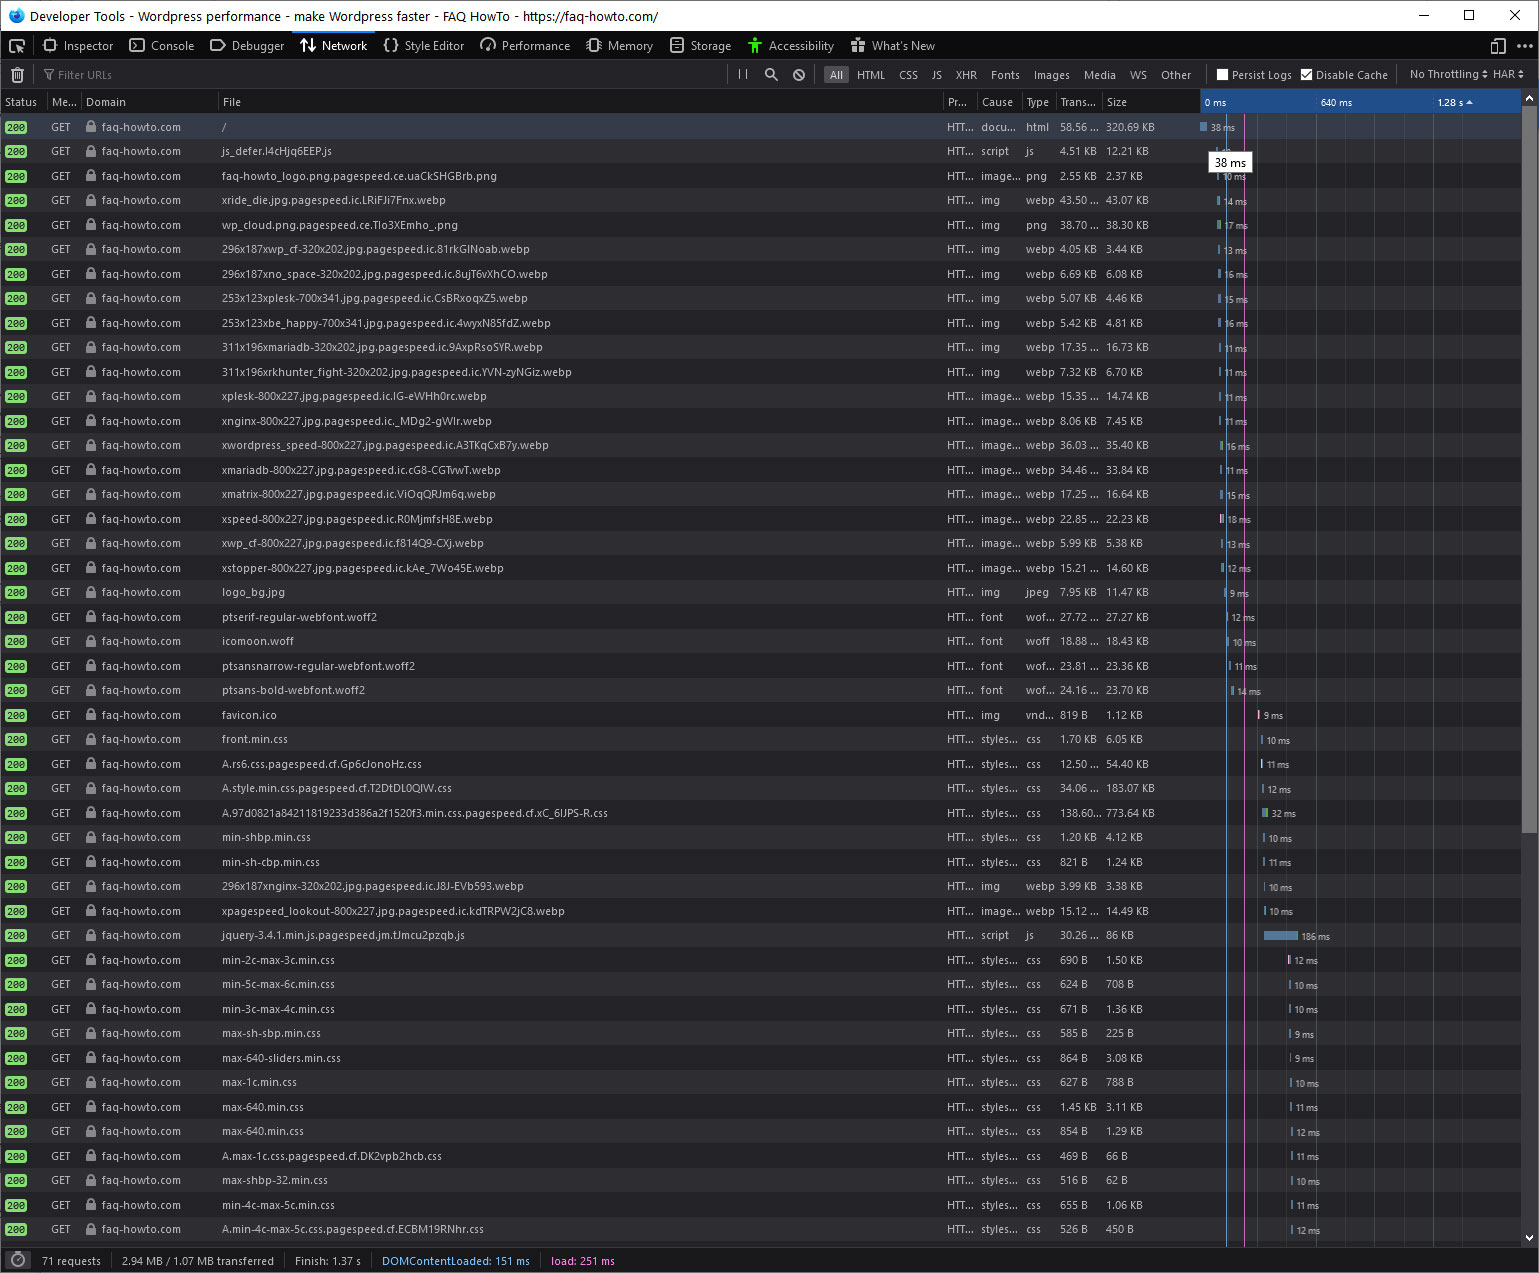Sort by the Status column
The width and height of the screenshot is (1539, 1273).
[x=23, y=102]
